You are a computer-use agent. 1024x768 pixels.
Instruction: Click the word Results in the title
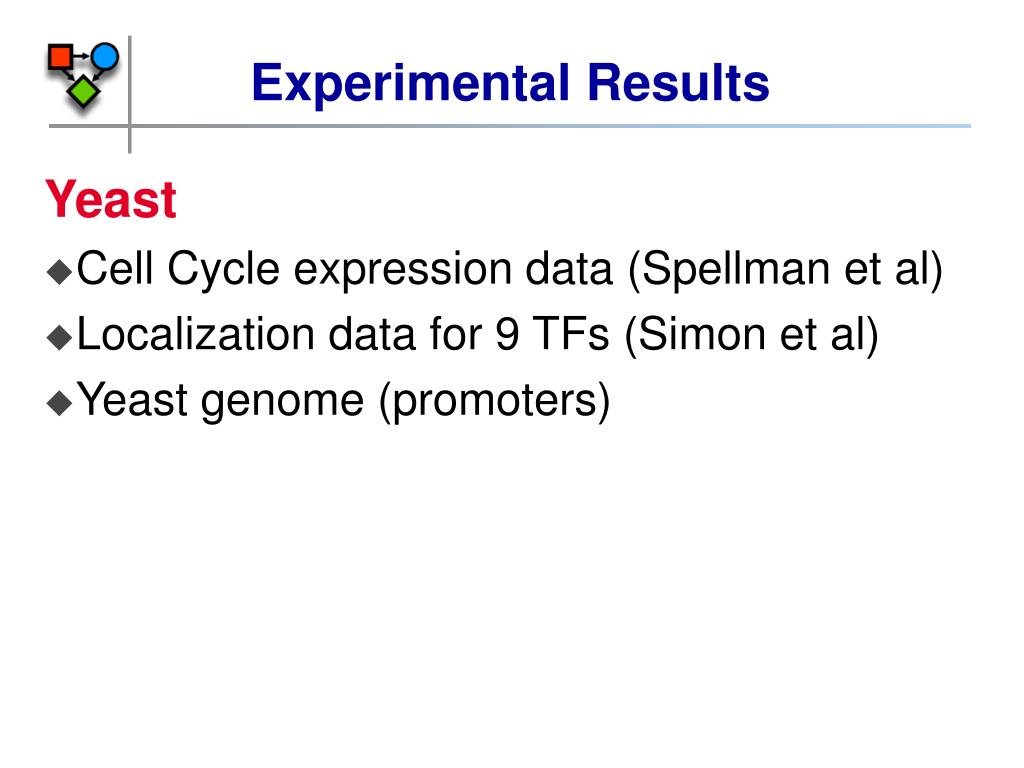point(678,82)
